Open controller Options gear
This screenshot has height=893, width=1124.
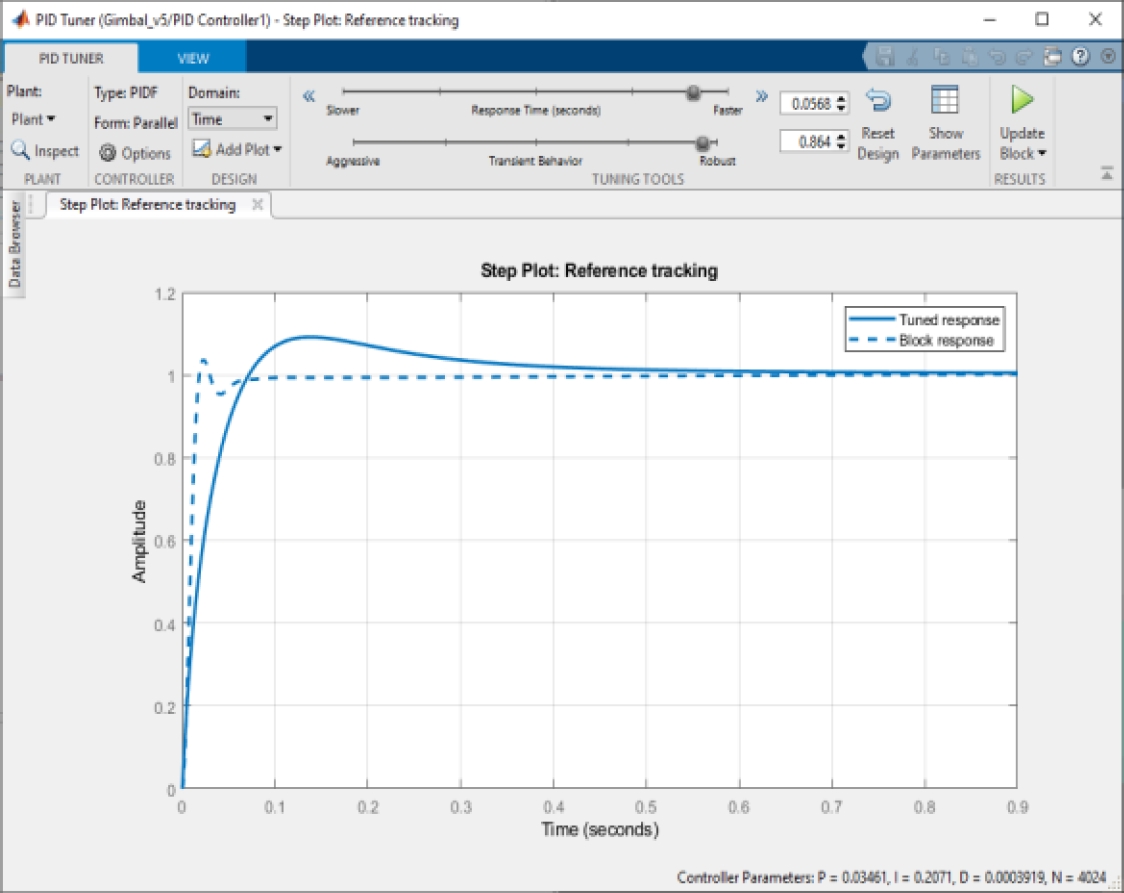[108, 153]
